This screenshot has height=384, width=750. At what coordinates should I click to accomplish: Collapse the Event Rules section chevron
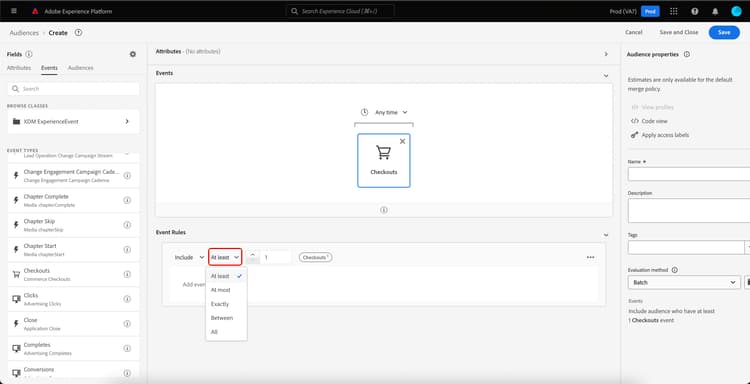(606, 235)
